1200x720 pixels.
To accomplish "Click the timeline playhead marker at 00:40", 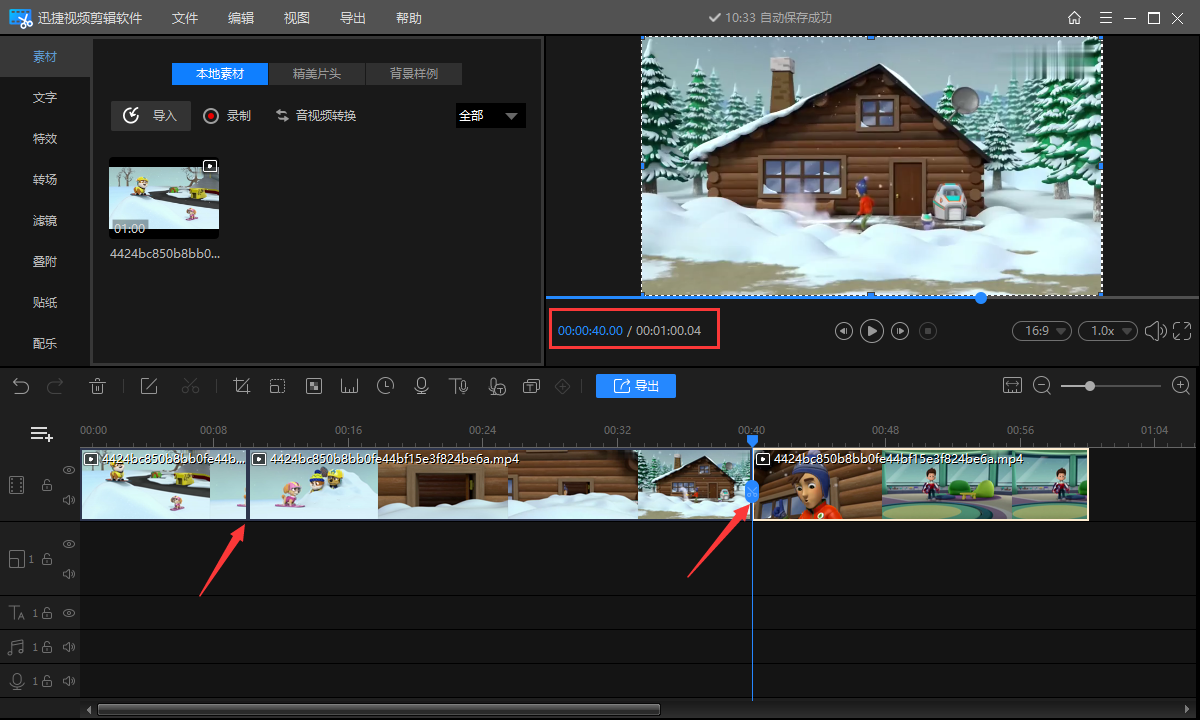I will pos(752,439).
